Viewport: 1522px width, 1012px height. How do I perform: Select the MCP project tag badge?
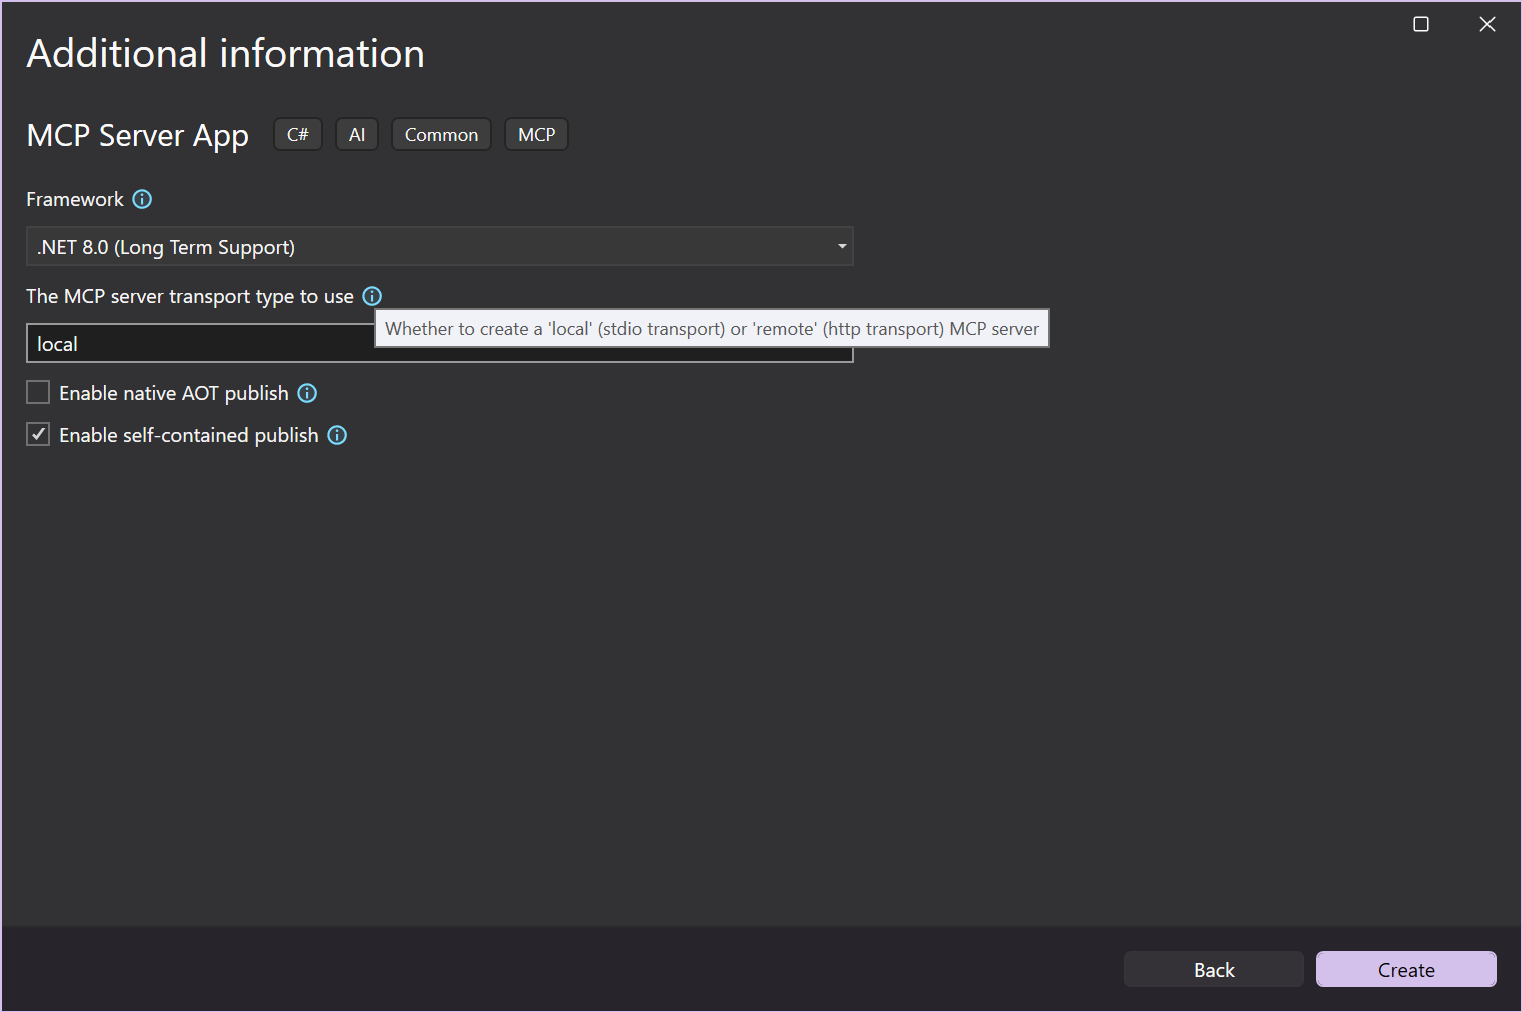click(536, 134)
